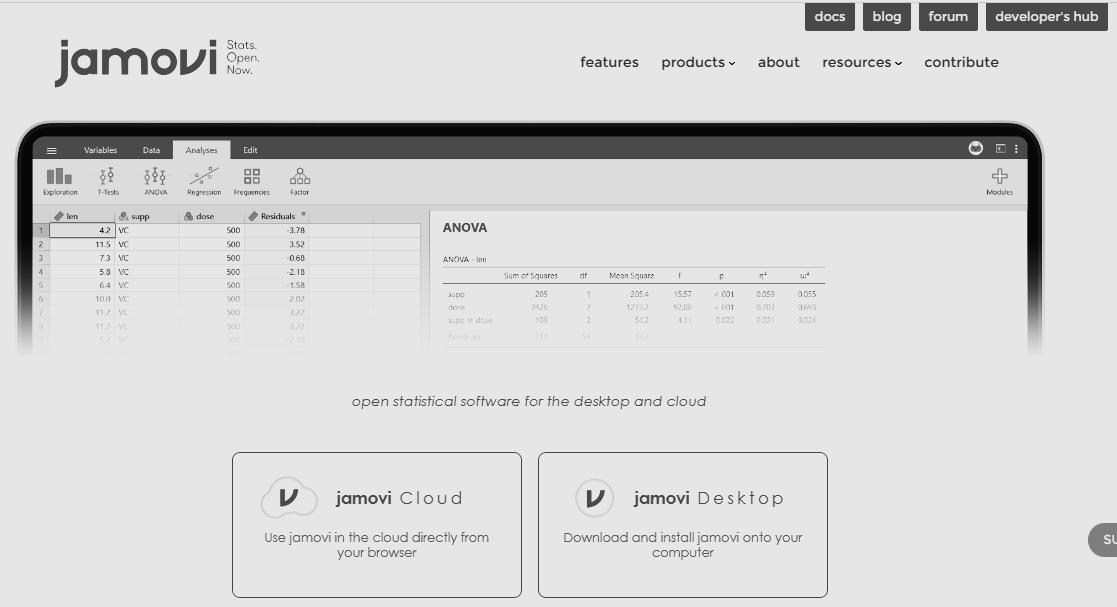Select the cell containing 11.5
Screen dimensions: 1117x607
(x=81, y=244)
